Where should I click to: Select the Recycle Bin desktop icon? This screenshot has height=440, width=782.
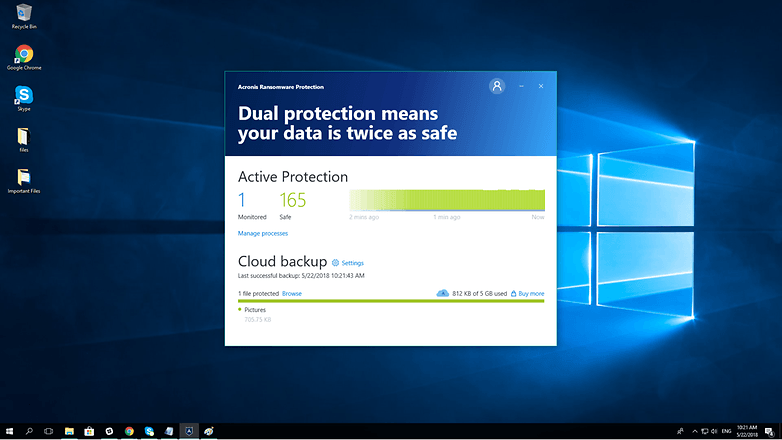[x=24, y=16]
